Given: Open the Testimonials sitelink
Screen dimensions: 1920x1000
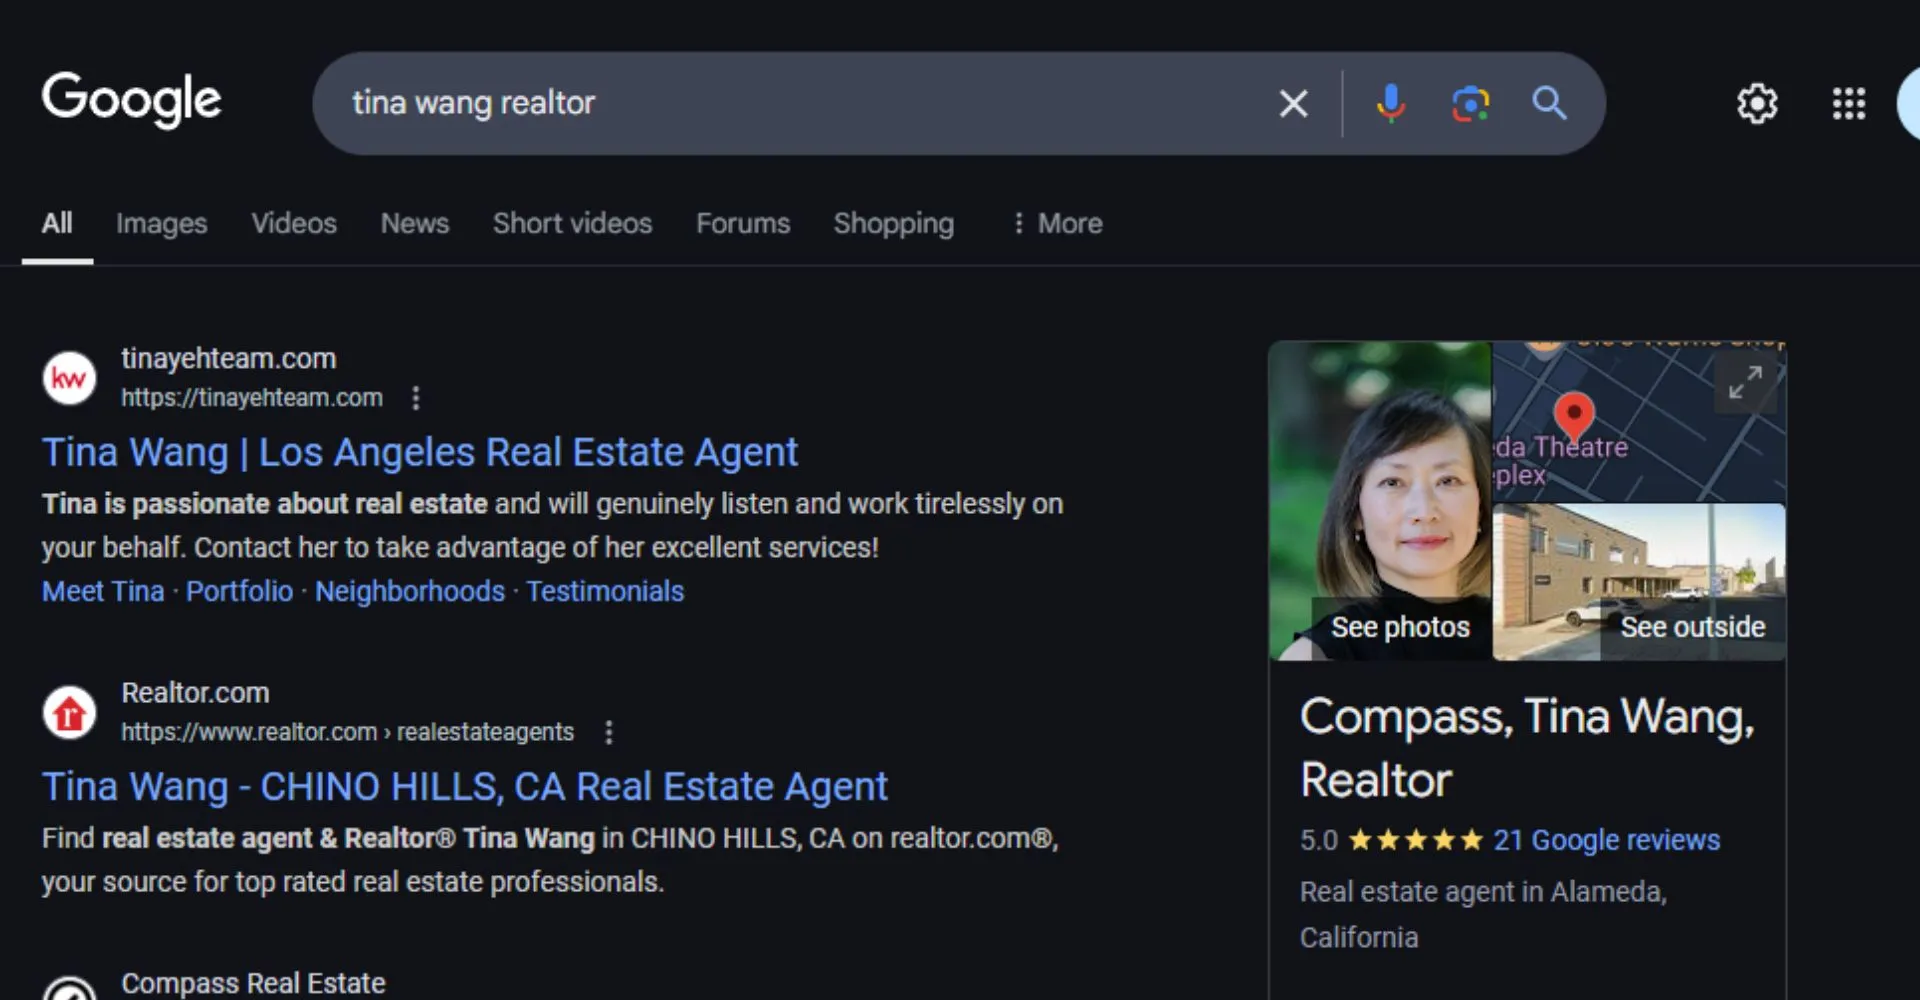Looking at the screenshot, I should point(605,591).
